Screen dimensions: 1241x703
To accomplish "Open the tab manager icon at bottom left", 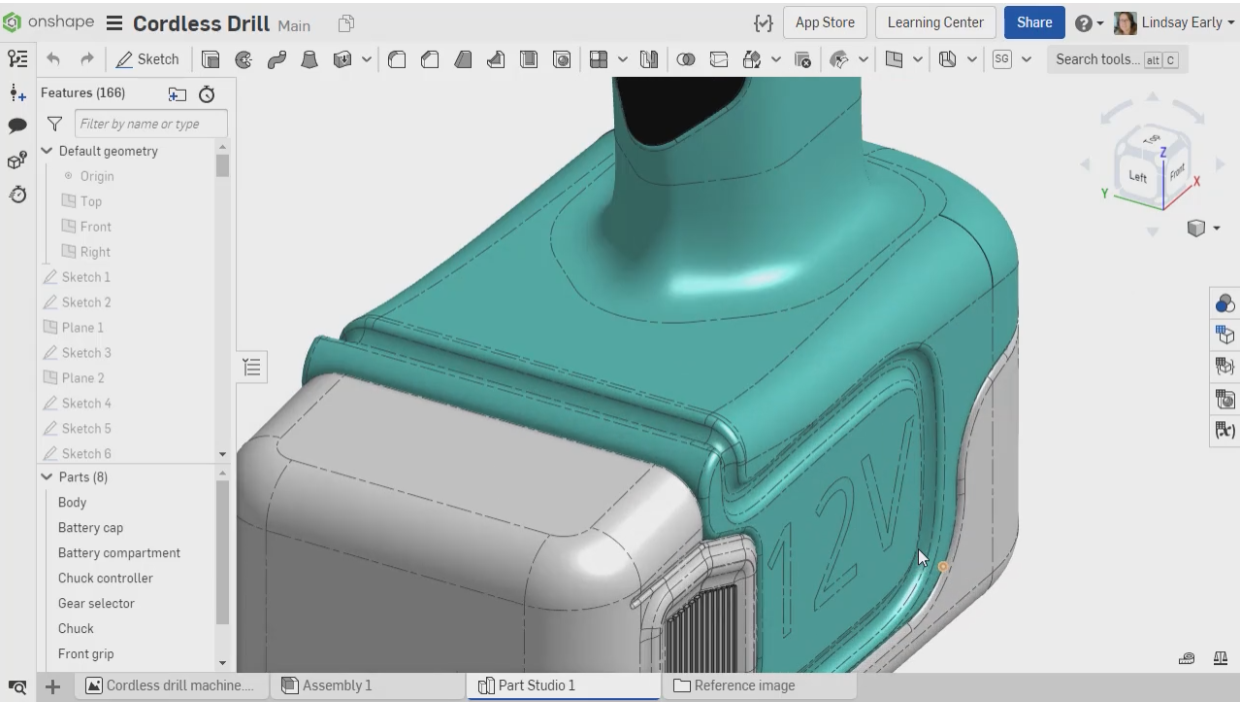I will (17, 687).
